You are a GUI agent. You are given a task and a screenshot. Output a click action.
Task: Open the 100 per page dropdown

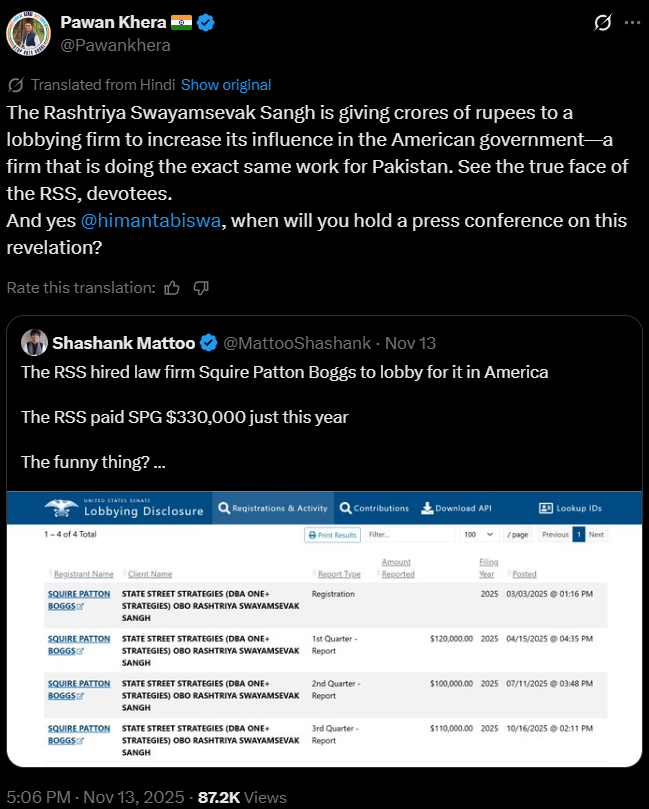[x=480, y=535]
